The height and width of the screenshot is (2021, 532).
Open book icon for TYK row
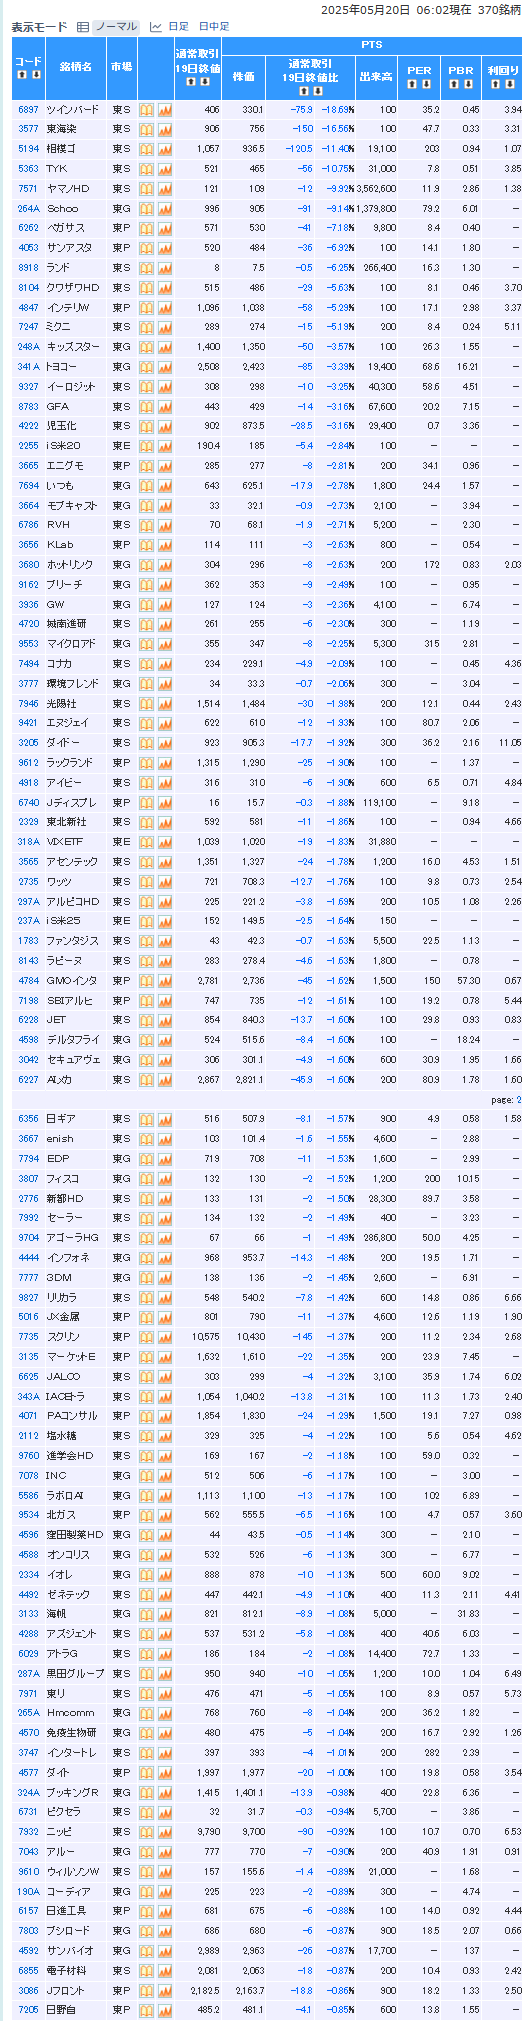point(146,169)
